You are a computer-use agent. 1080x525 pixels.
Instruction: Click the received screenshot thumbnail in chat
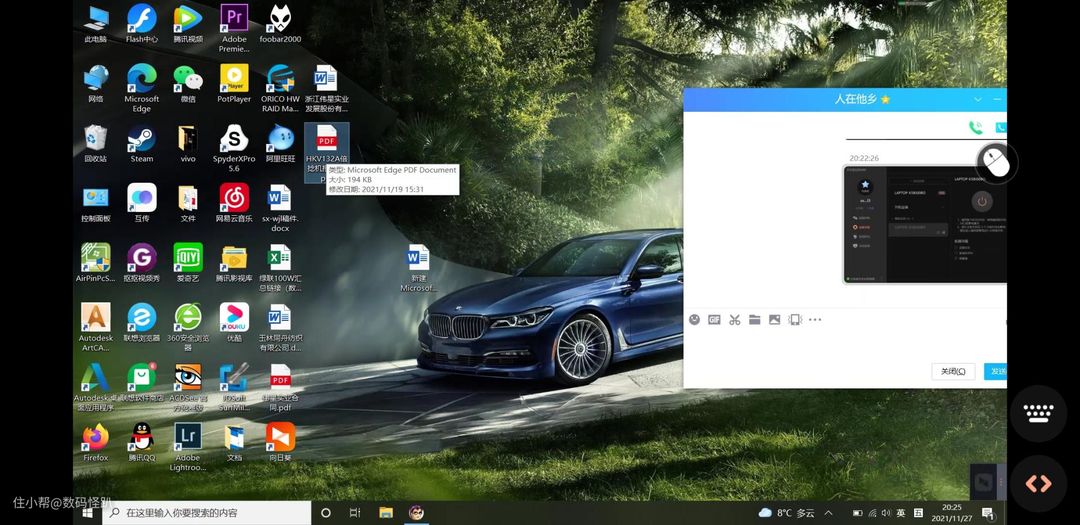pos(924,224)
